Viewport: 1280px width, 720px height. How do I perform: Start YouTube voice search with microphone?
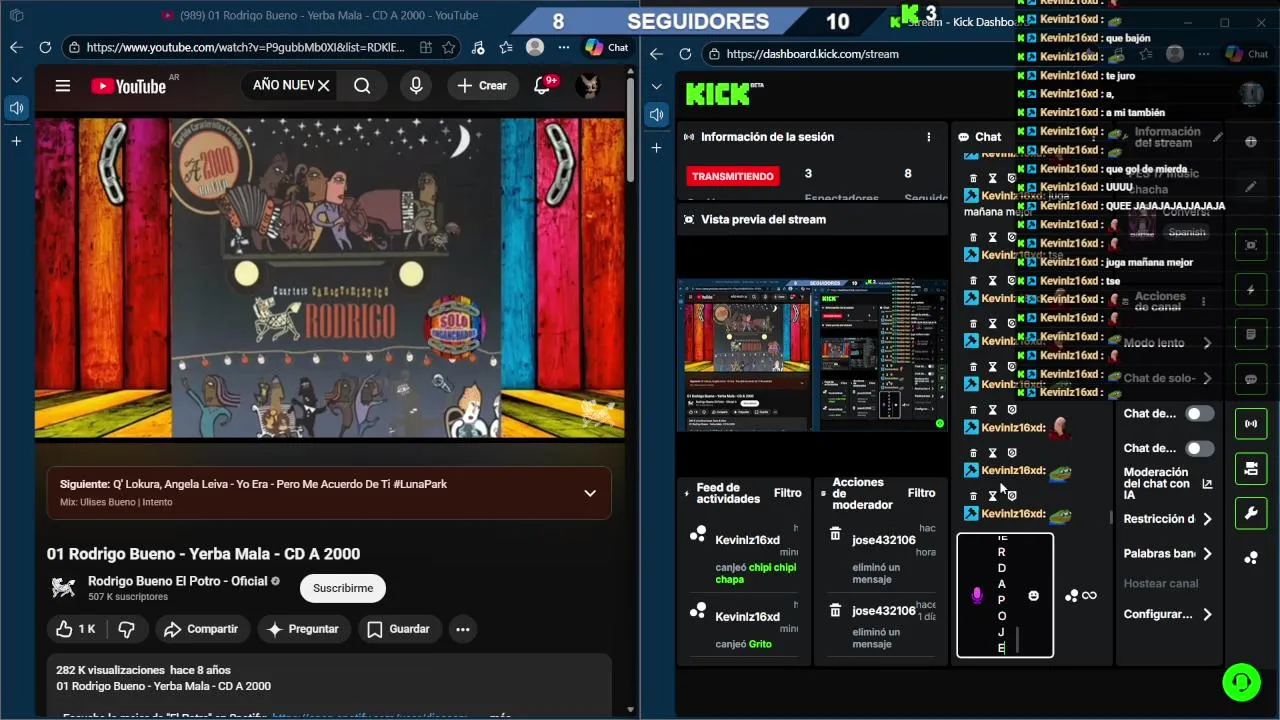[x=416, y=86]
